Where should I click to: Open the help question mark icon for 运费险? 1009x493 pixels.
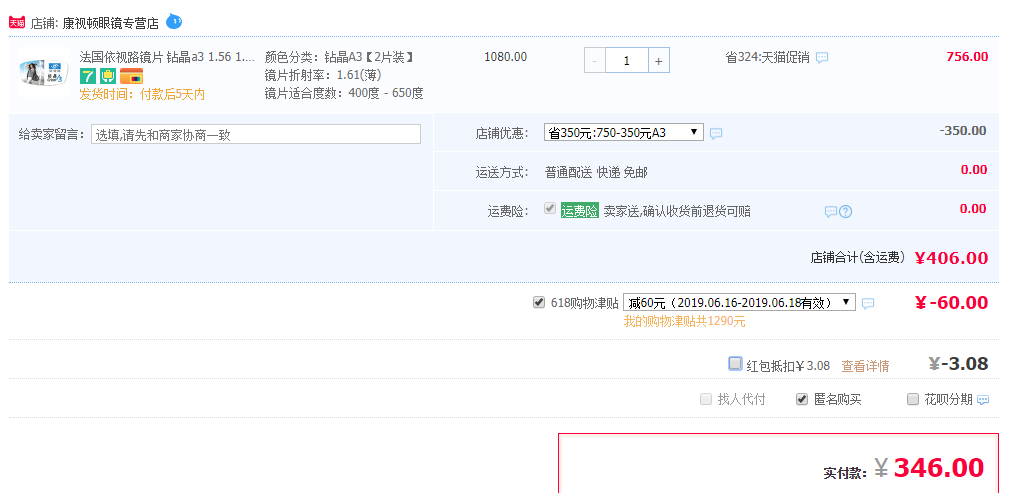[x=846, y=211]
